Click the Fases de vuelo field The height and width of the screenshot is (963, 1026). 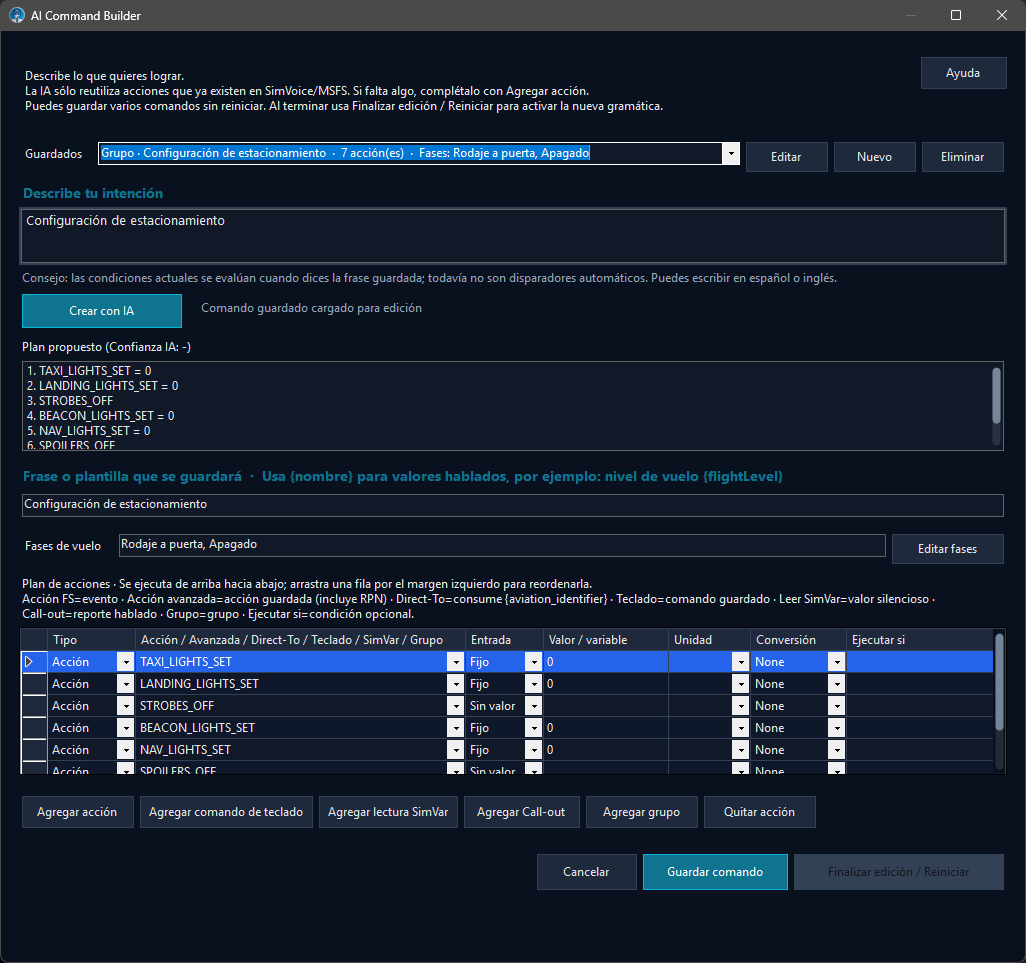(502, 545)
